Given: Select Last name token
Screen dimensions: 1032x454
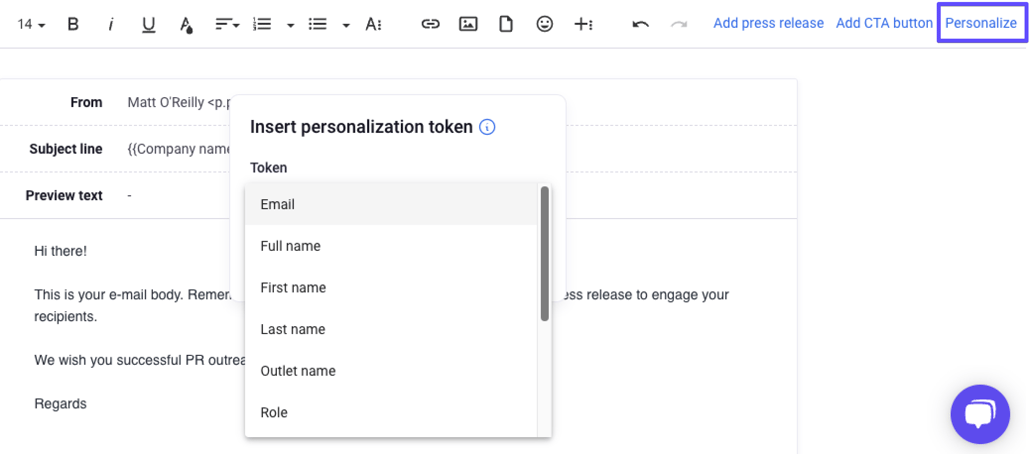Looking at the screenshot, I should pyautogui.click(x=391, y=329).
